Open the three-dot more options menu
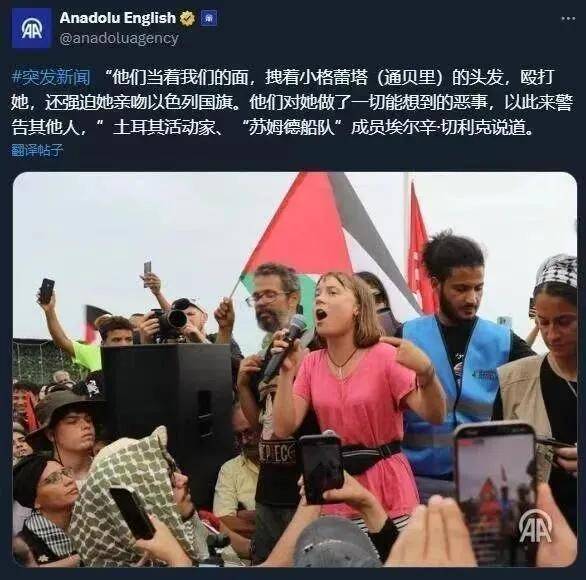Image resolution: width=586 pixels, height=580 pixels. pos(568,19)
